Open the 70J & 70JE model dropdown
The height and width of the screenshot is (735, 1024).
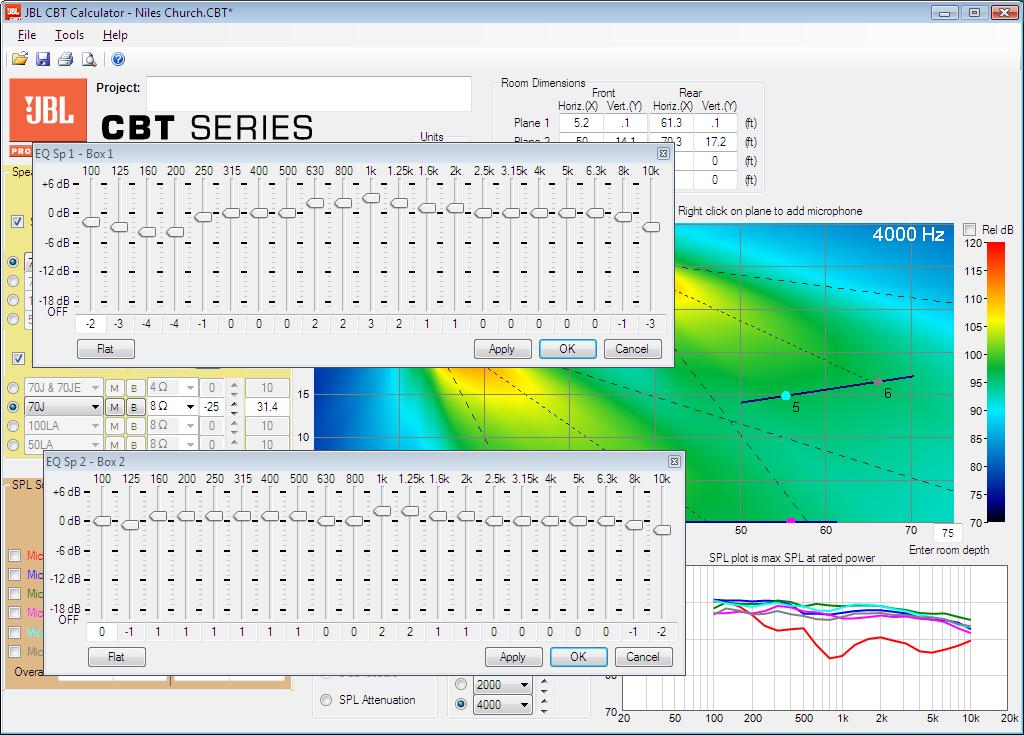pyautogui.click(x=95, y=388)
